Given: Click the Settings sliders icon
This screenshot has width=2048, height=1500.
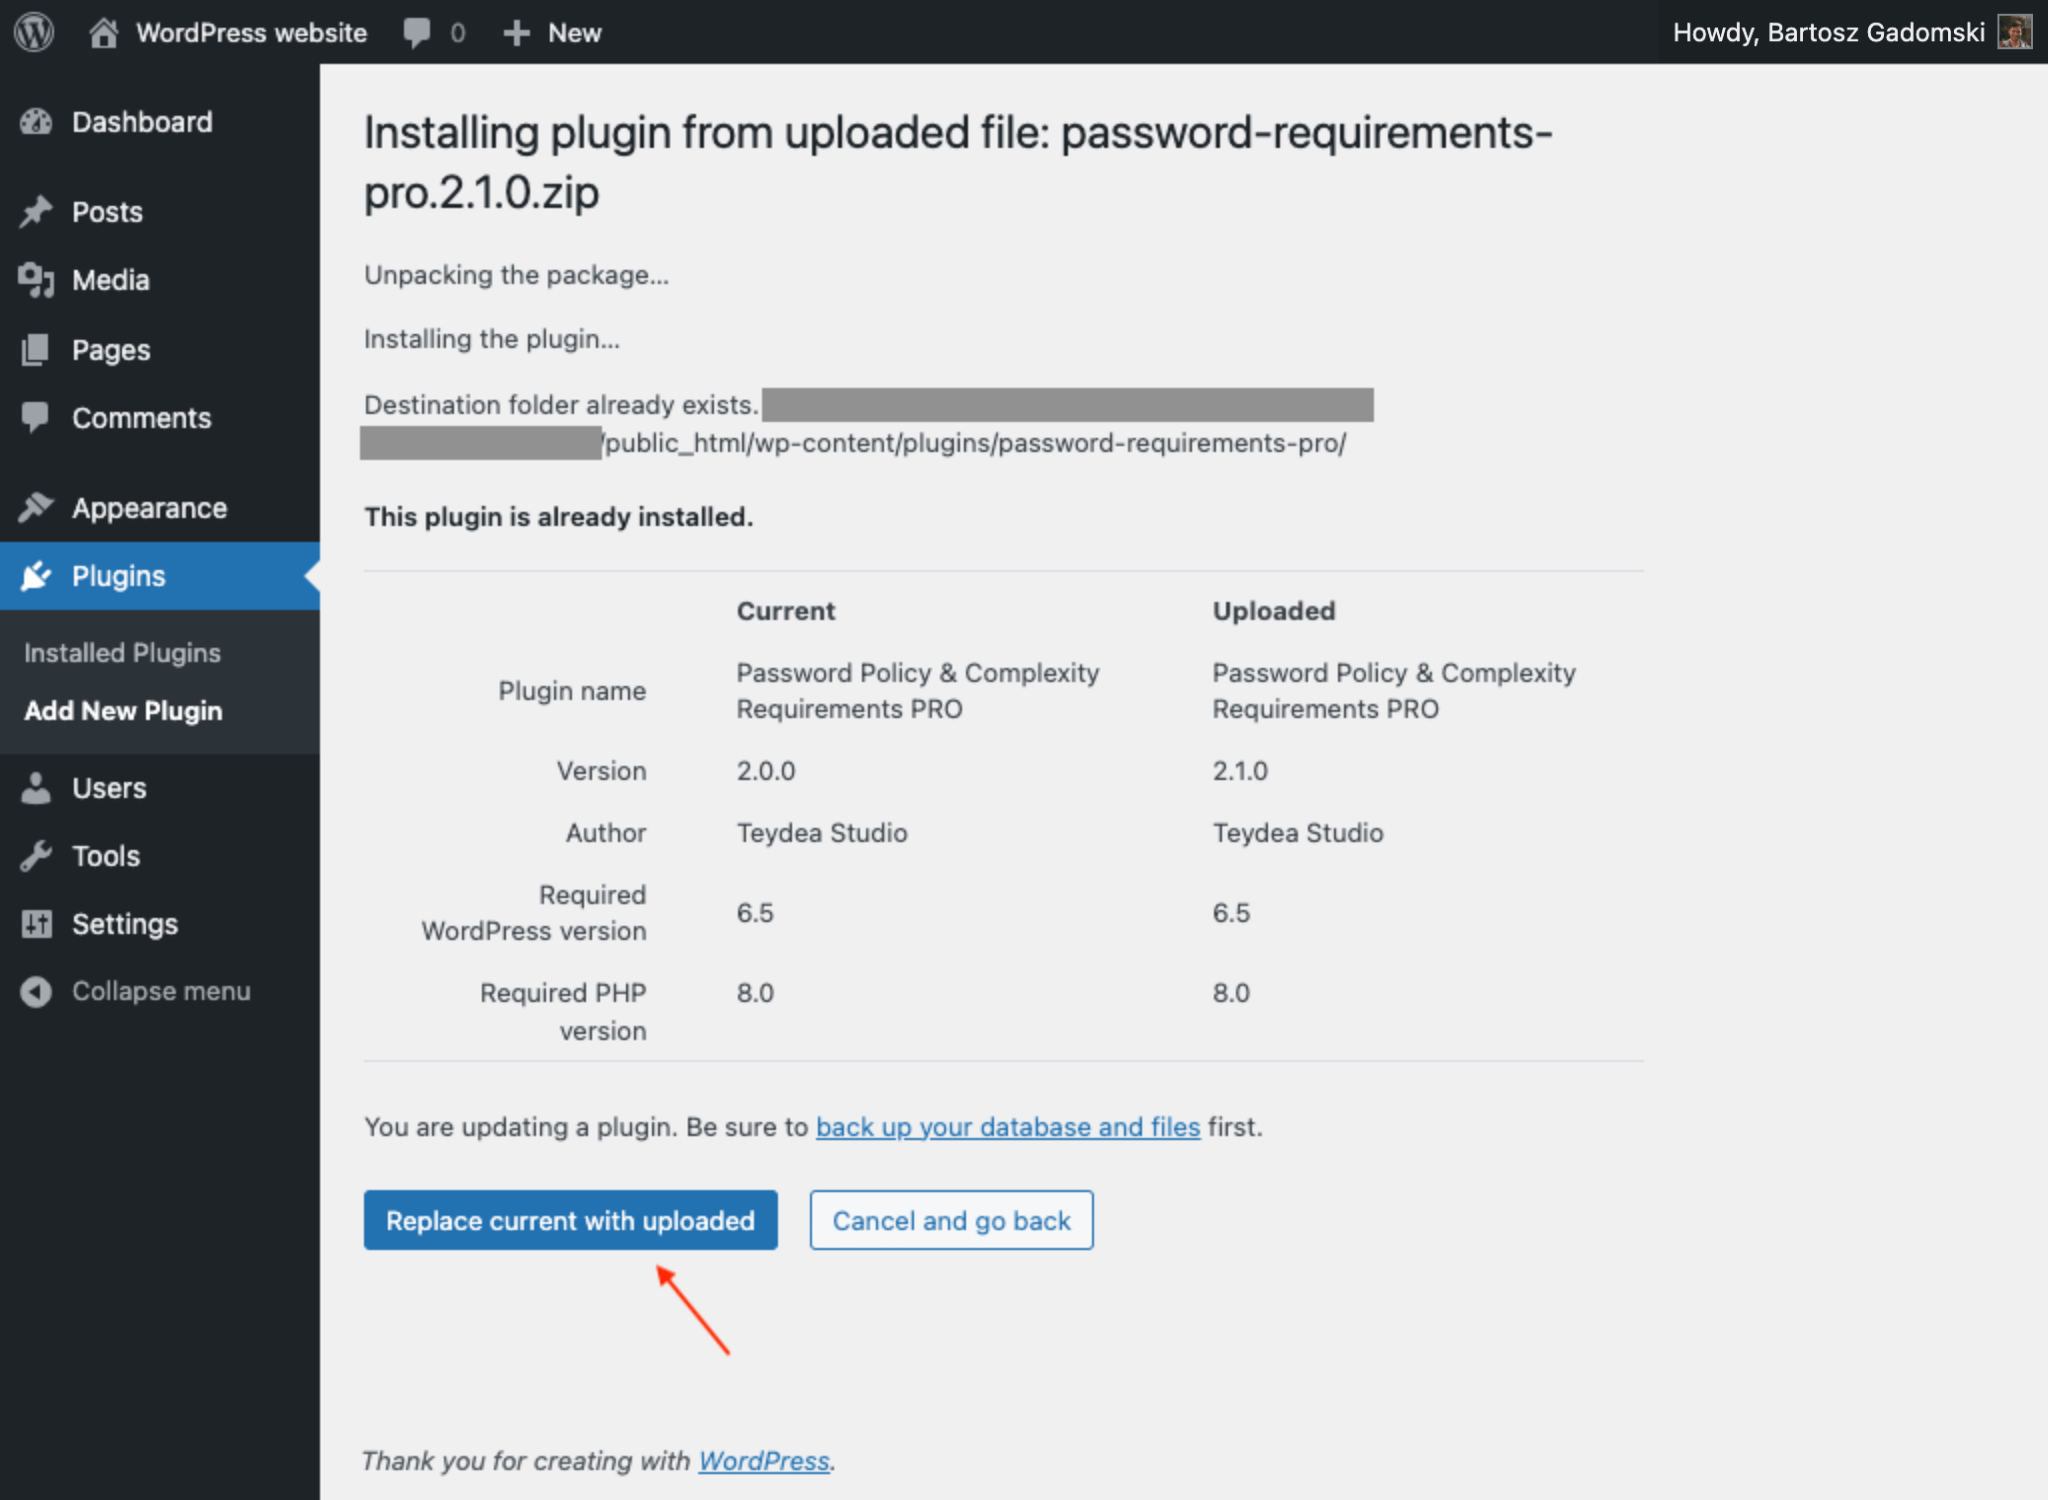Looking at the screenshot, I should (36, 924).
